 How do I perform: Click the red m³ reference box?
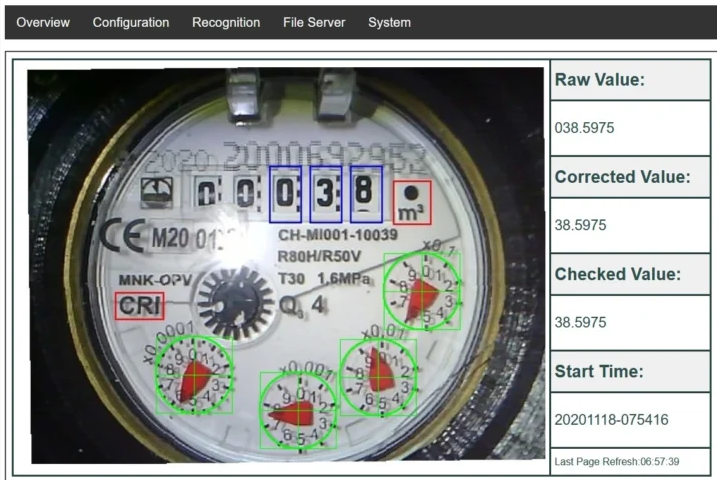point(411,203)
